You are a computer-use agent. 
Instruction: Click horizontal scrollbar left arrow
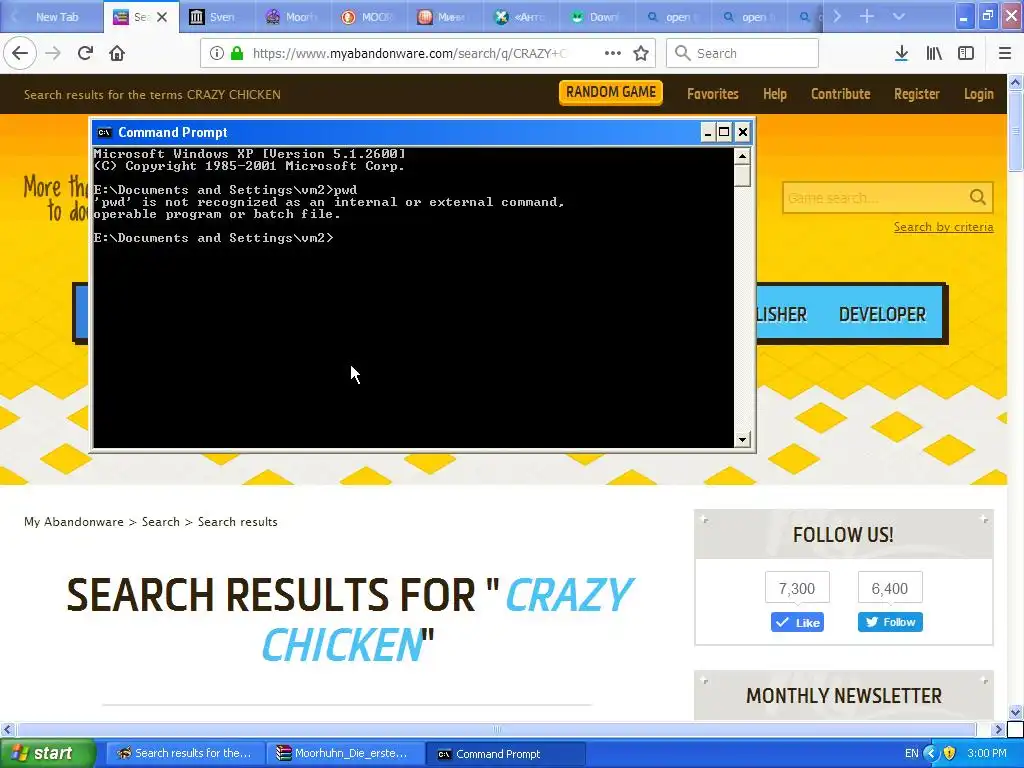(7, 729)
